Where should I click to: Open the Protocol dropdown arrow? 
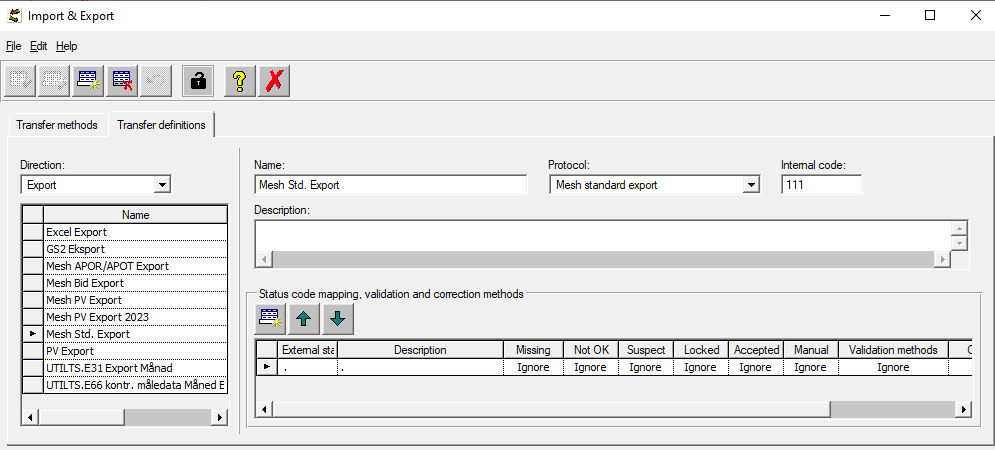751,185
